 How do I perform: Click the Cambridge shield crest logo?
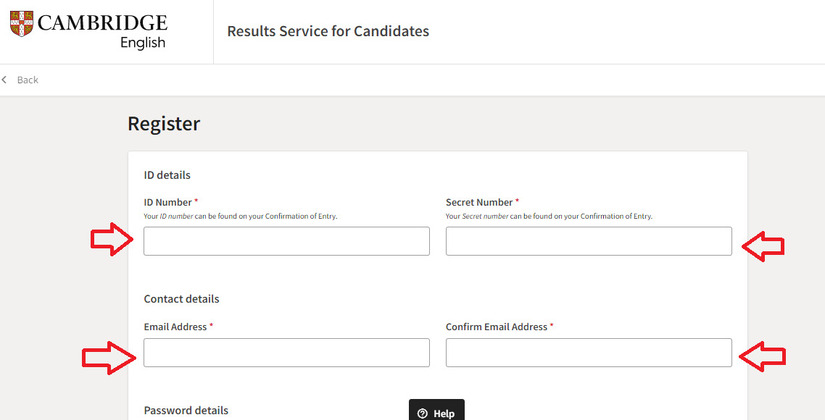click(21, 23)
